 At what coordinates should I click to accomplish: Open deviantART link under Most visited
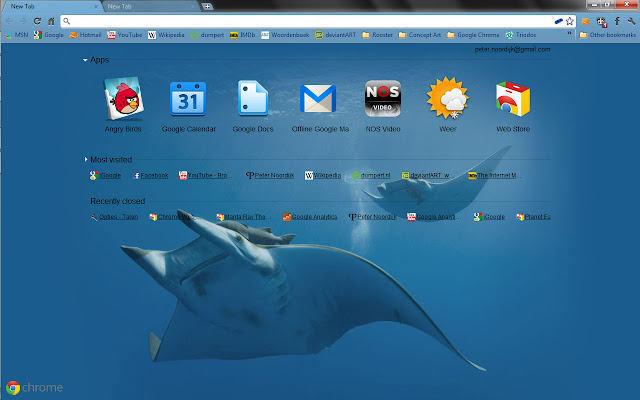point(426,176)
